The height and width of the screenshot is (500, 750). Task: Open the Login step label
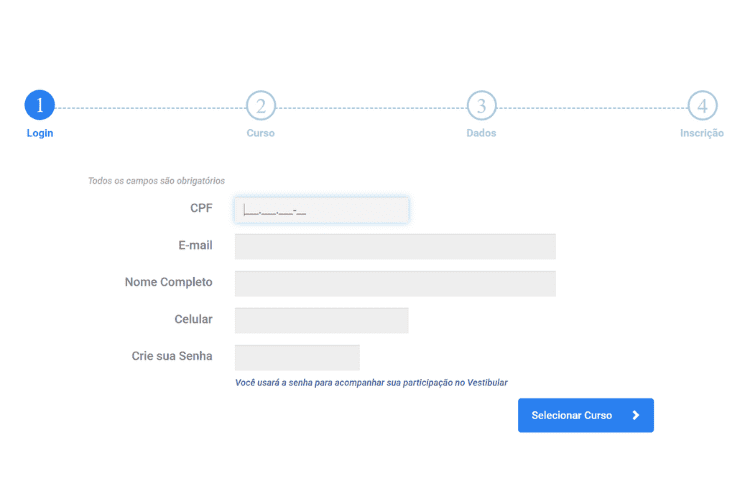click(40, 133)
